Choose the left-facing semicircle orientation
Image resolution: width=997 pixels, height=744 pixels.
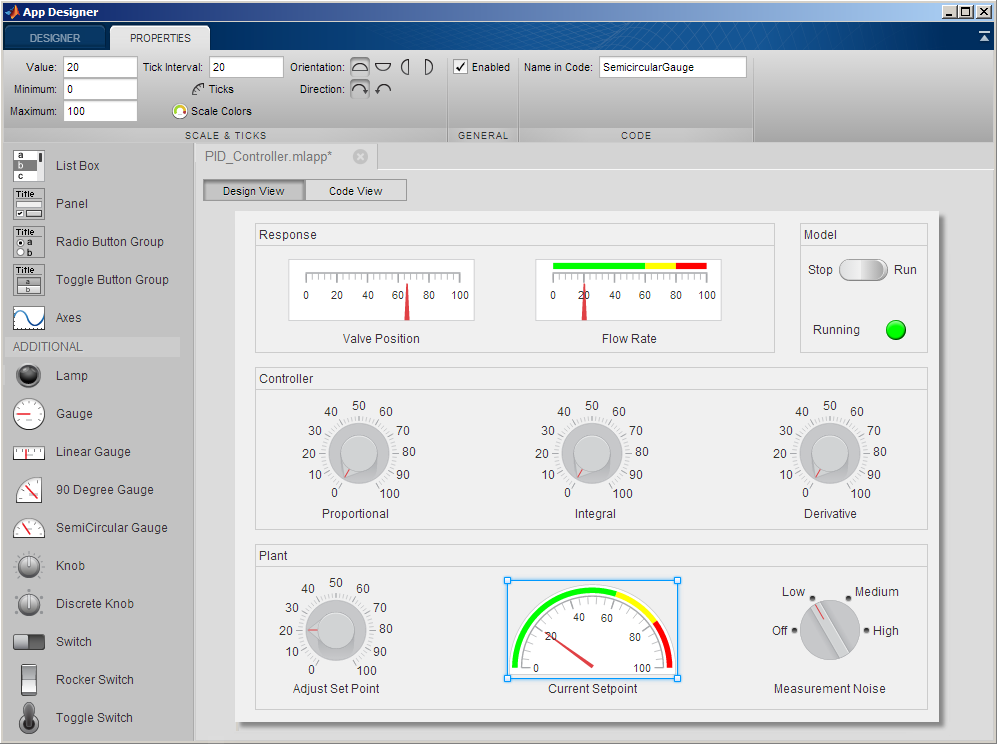pos(406,67)
